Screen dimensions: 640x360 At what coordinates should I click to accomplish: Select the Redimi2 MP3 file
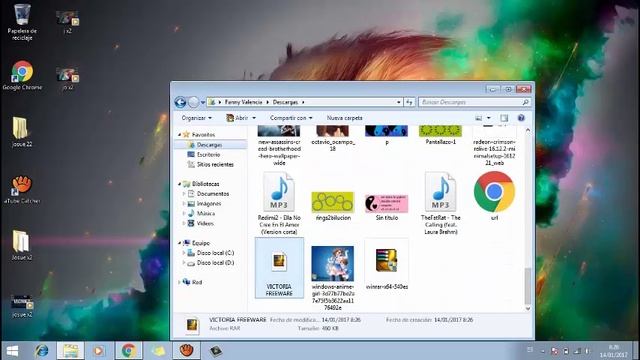pyautogui.click(x=279, y=203)
